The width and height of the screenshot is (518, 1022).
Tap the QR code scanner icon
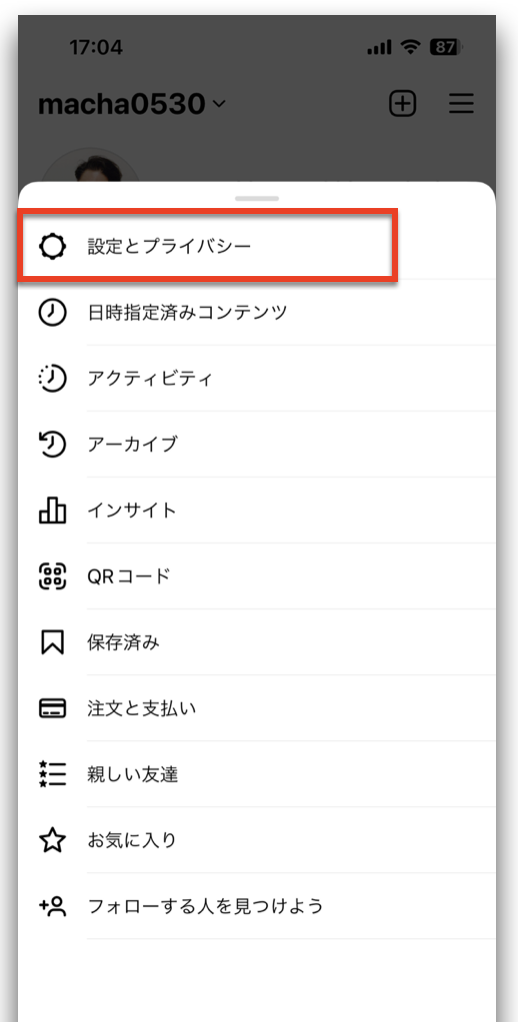pyautogui.click(x=52, y=576)
